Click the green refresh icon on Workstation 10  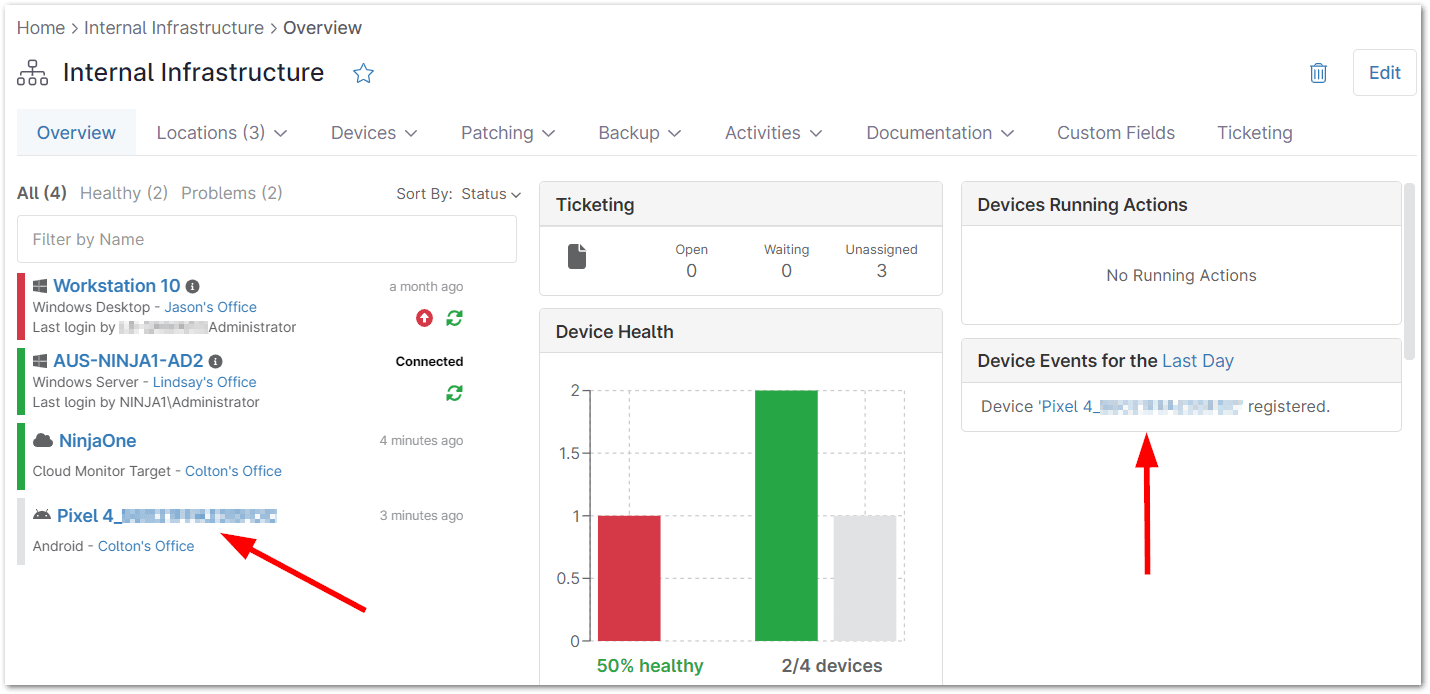(x=454, y=318)
